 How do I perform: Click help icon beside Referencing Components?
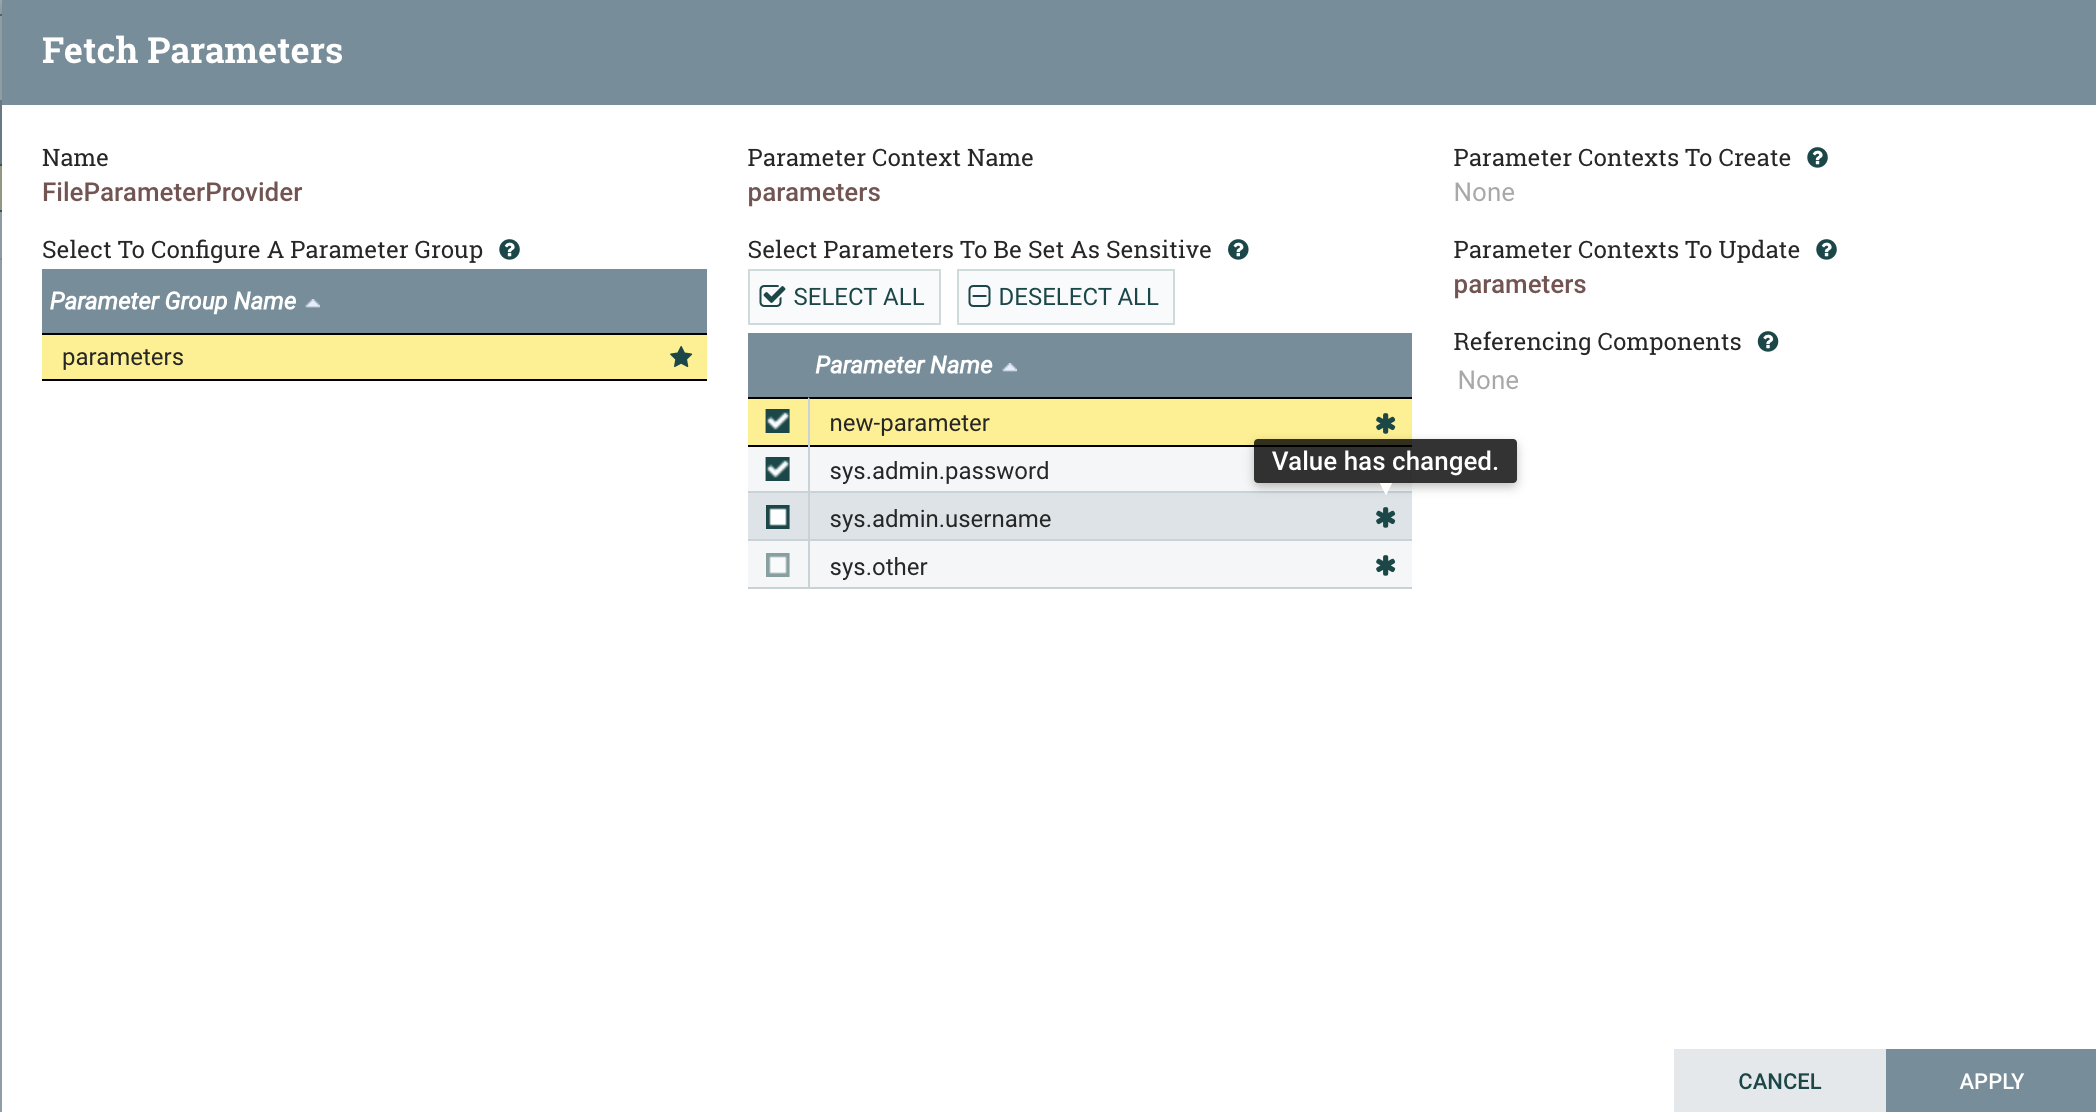tap(1768, 342)
